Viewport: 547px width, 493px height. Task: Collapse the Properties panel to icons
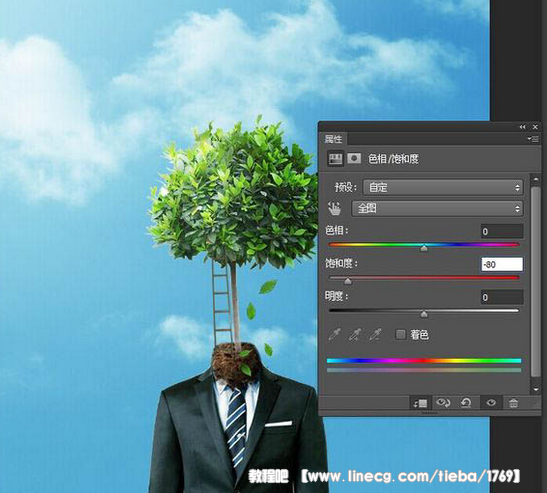[x=522, y=127]
